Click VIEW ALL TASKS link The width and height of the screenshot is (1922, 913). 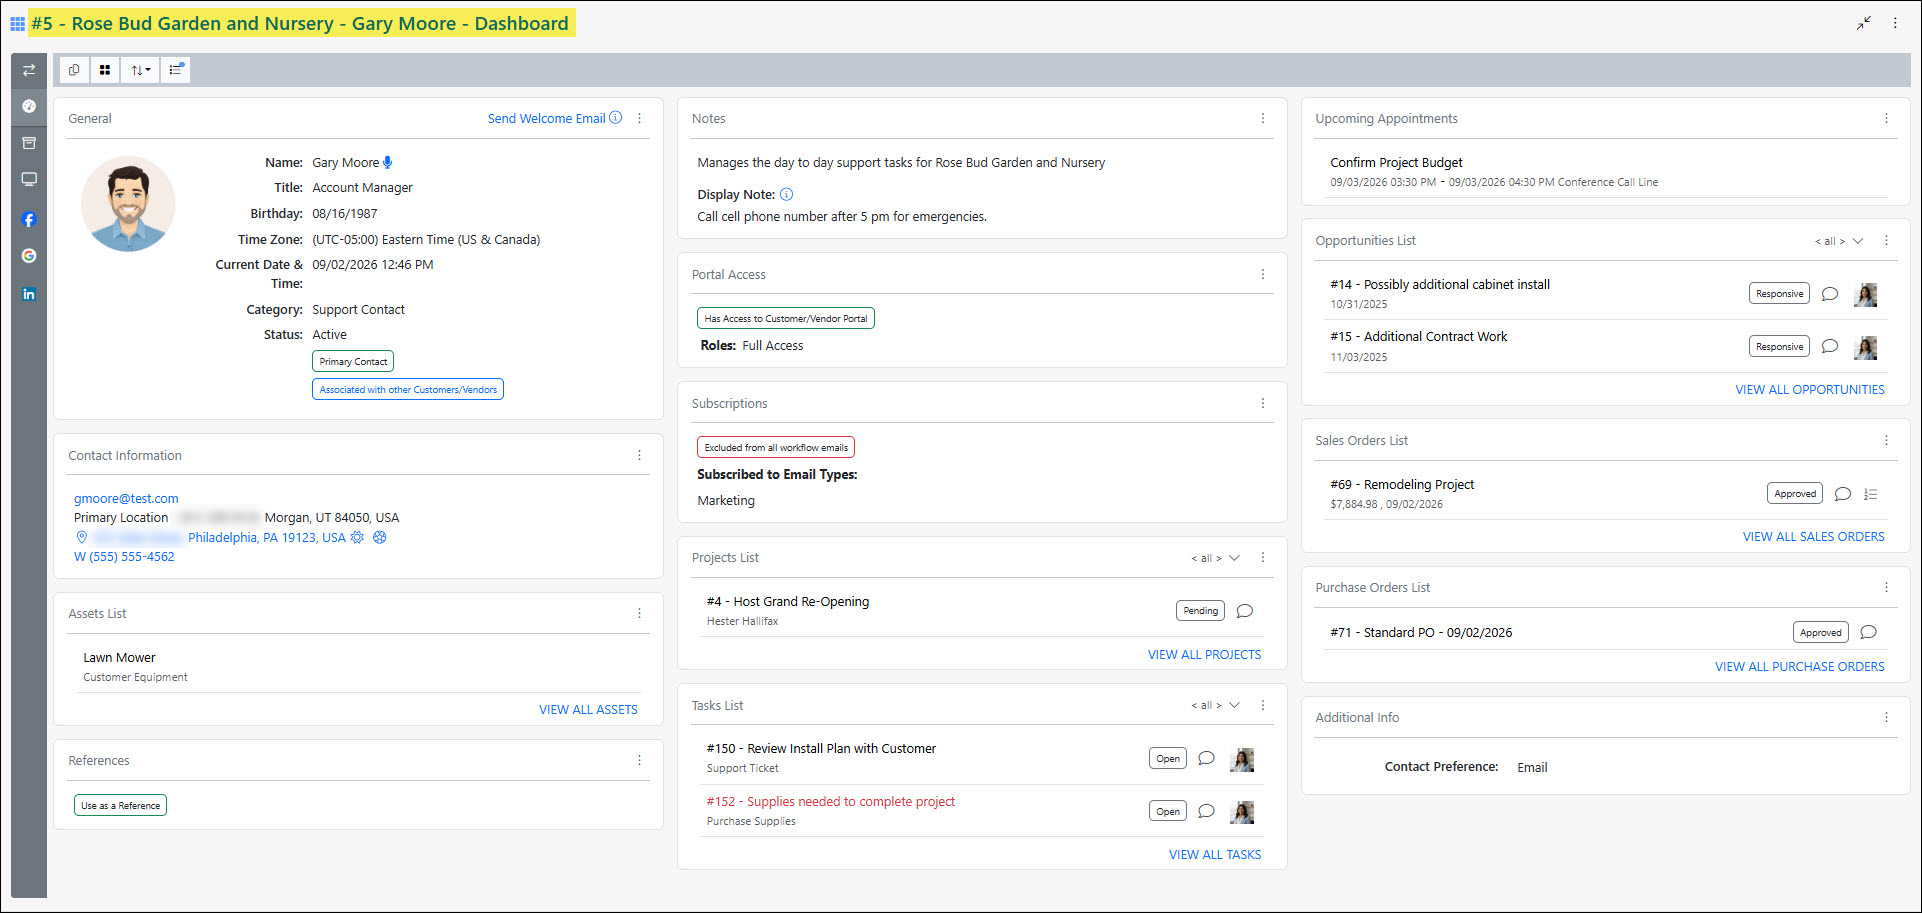pyautogui.click(x=1215, y=855)
